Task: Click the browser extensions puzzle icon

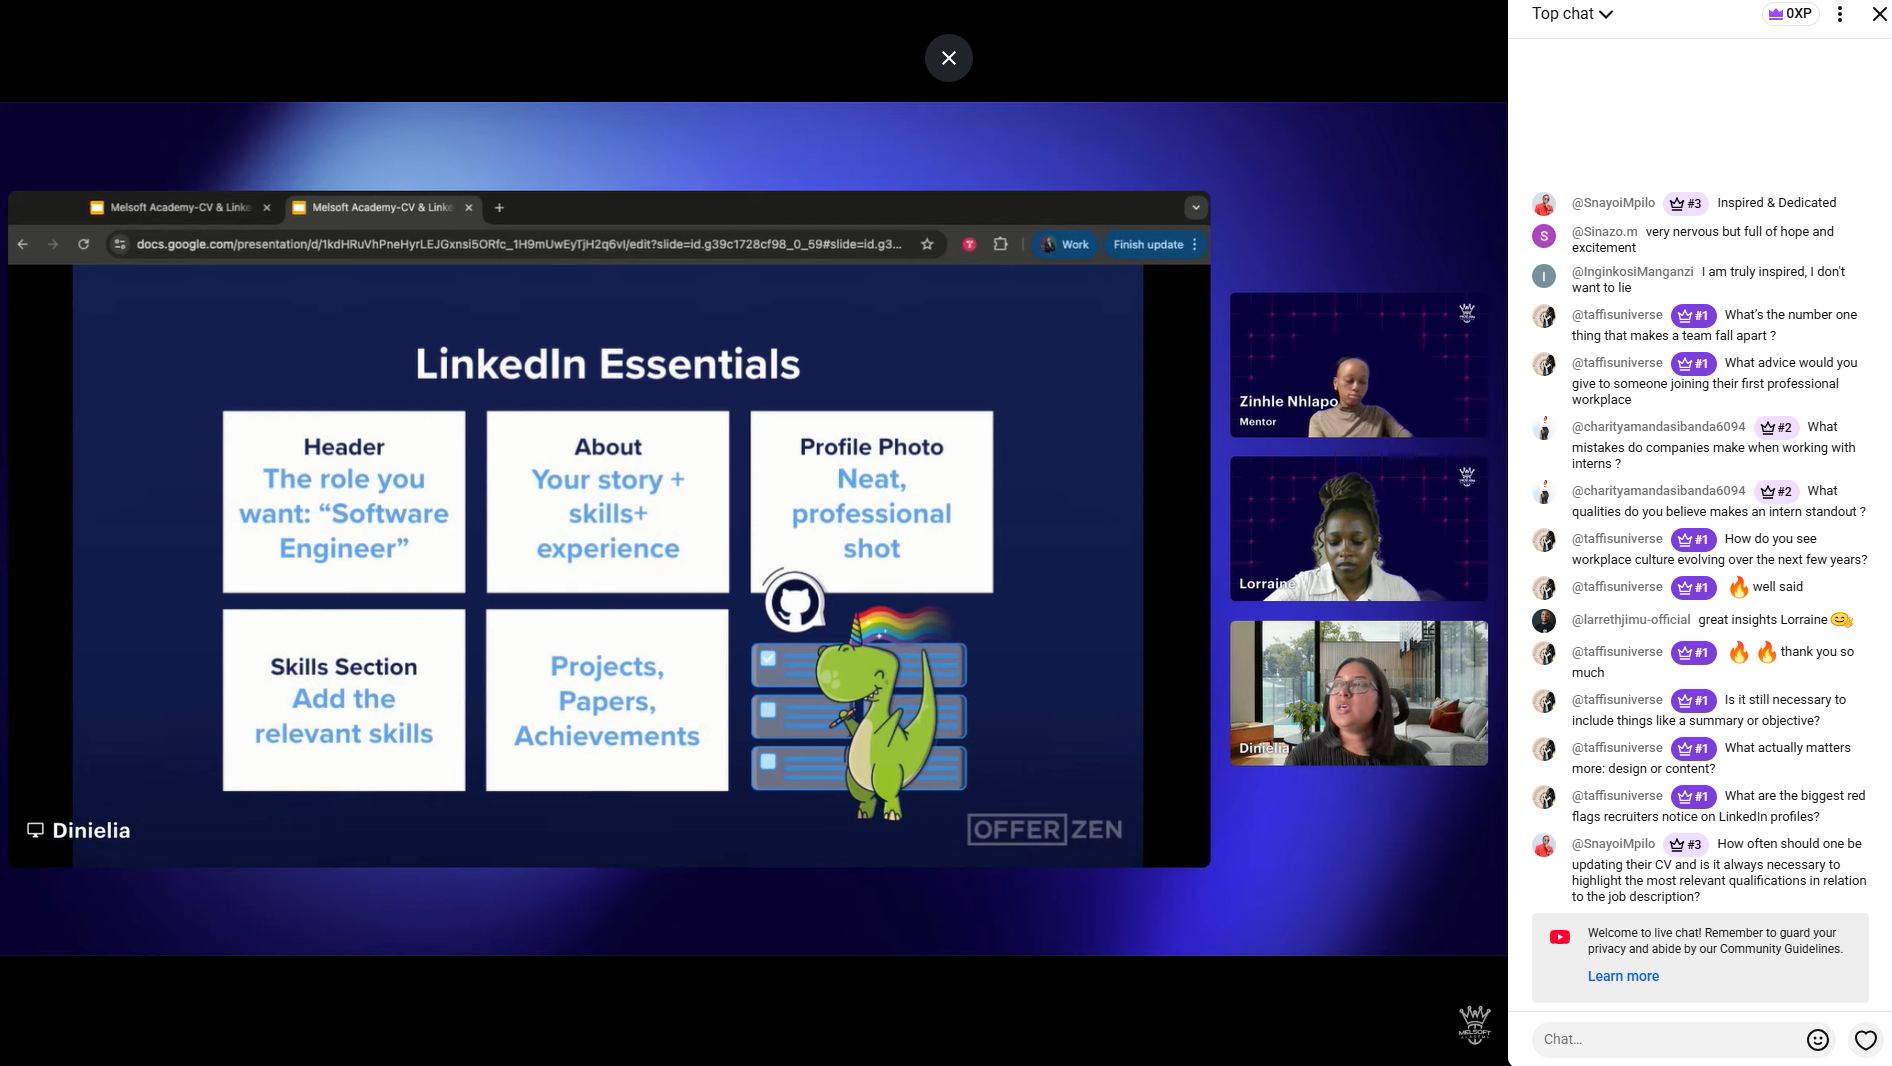Action: [1000, 244]
